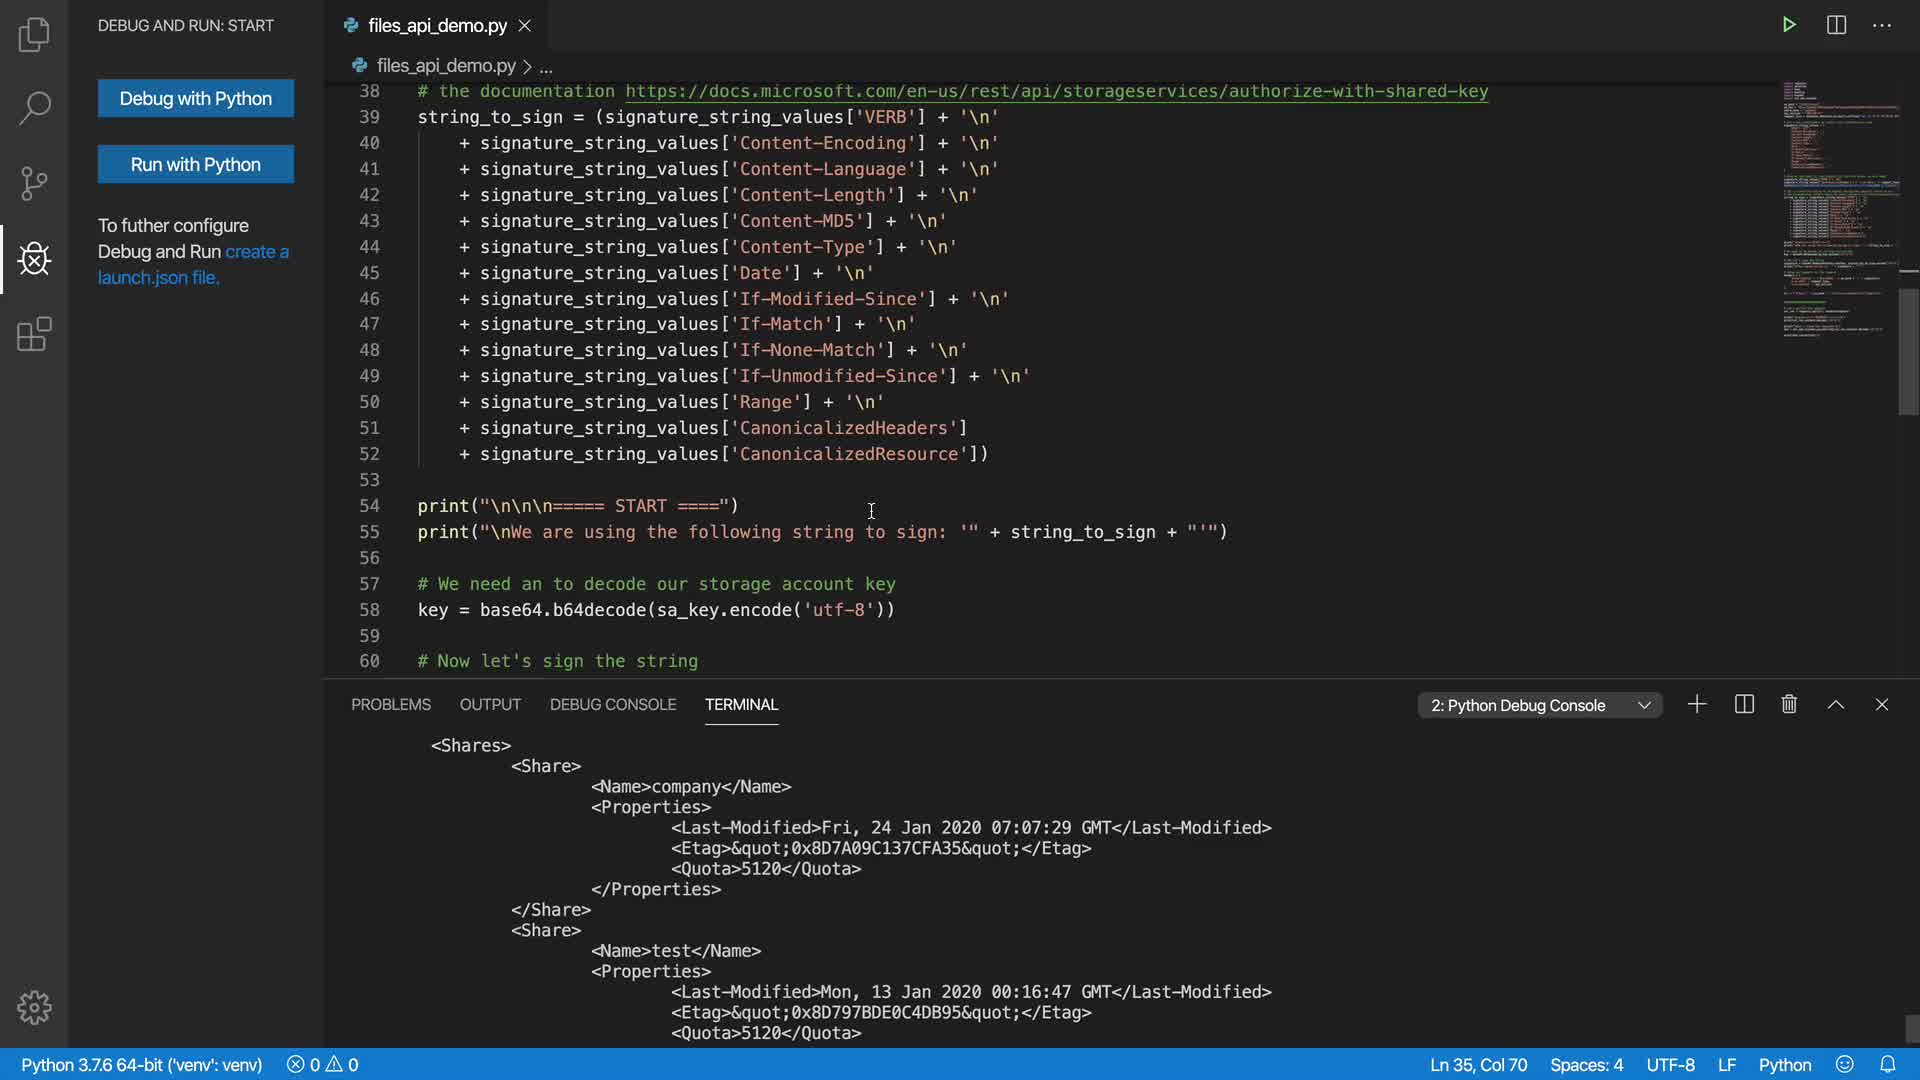
Task: Open the Search view in activity bar
Action: click(34, 108)
